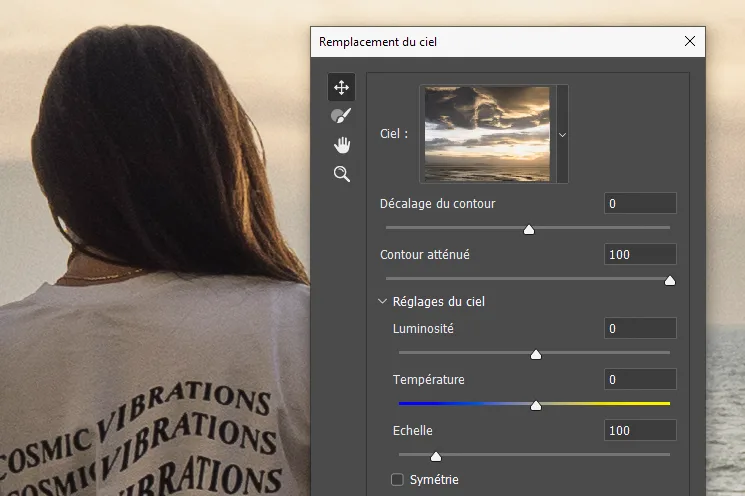Close the Remplacement du ciel dialog
This screenshot has height=496, width=745.
tap(689, 42)
